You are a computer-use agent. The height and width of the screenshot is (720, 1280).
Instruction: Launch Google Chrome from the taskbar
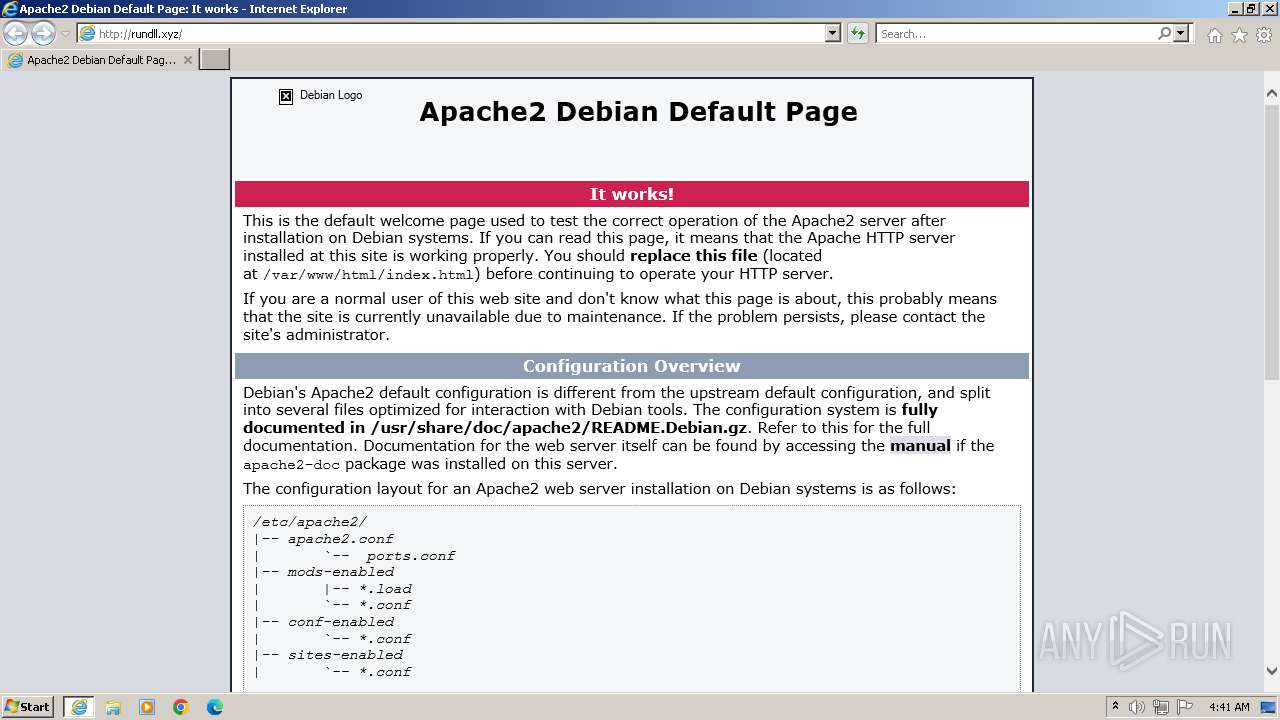coord(181,707)
